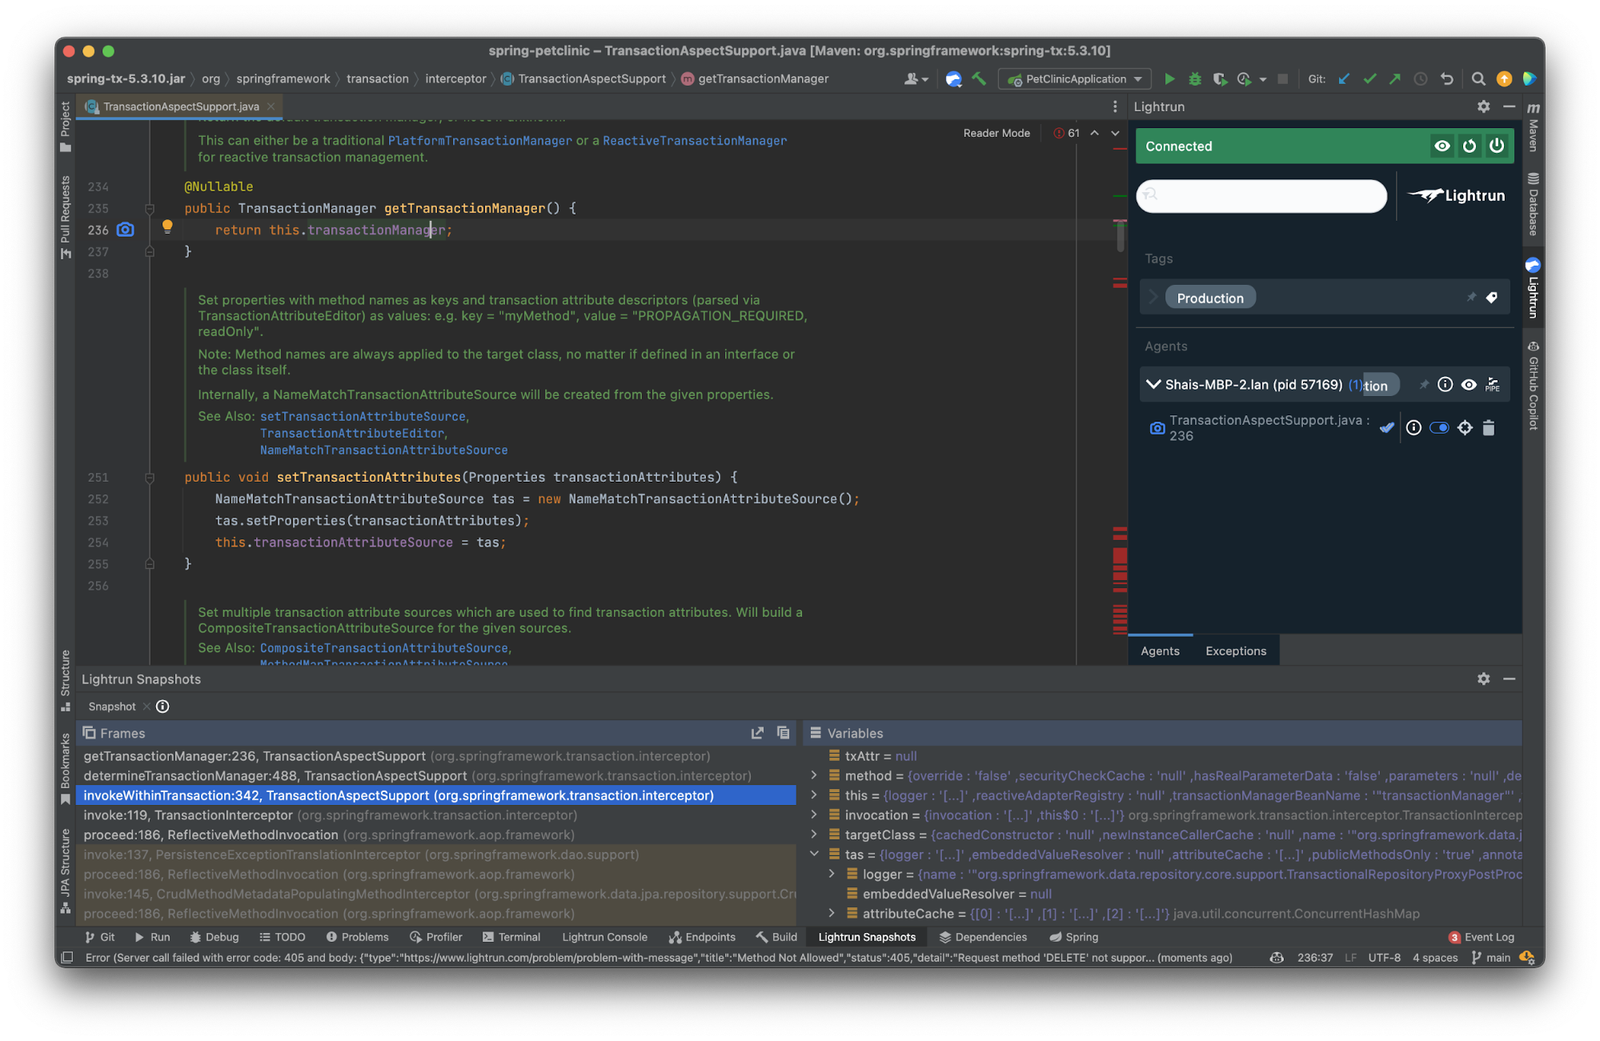
Task: Click the main Git branch indicator
Action: tap(1491, 958)
